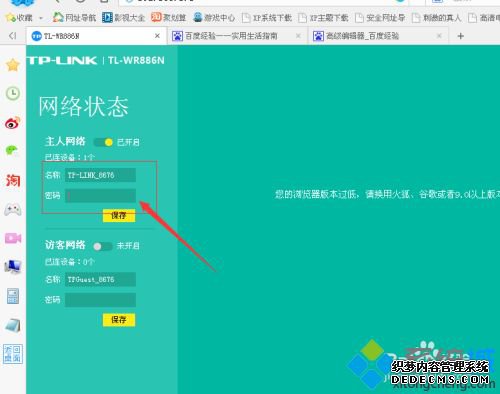This screenshot has width=500, height=394.
Task: Open a new tab with the plus button
Action: click(x=461, y=36)
